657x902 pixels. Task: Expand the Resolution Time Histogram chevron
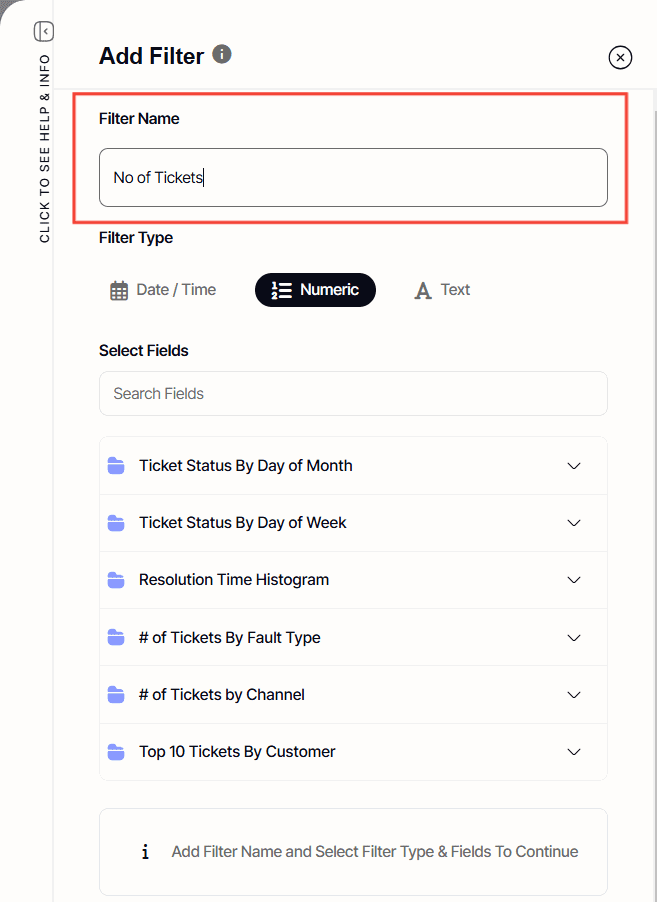(x=574, y=580)
